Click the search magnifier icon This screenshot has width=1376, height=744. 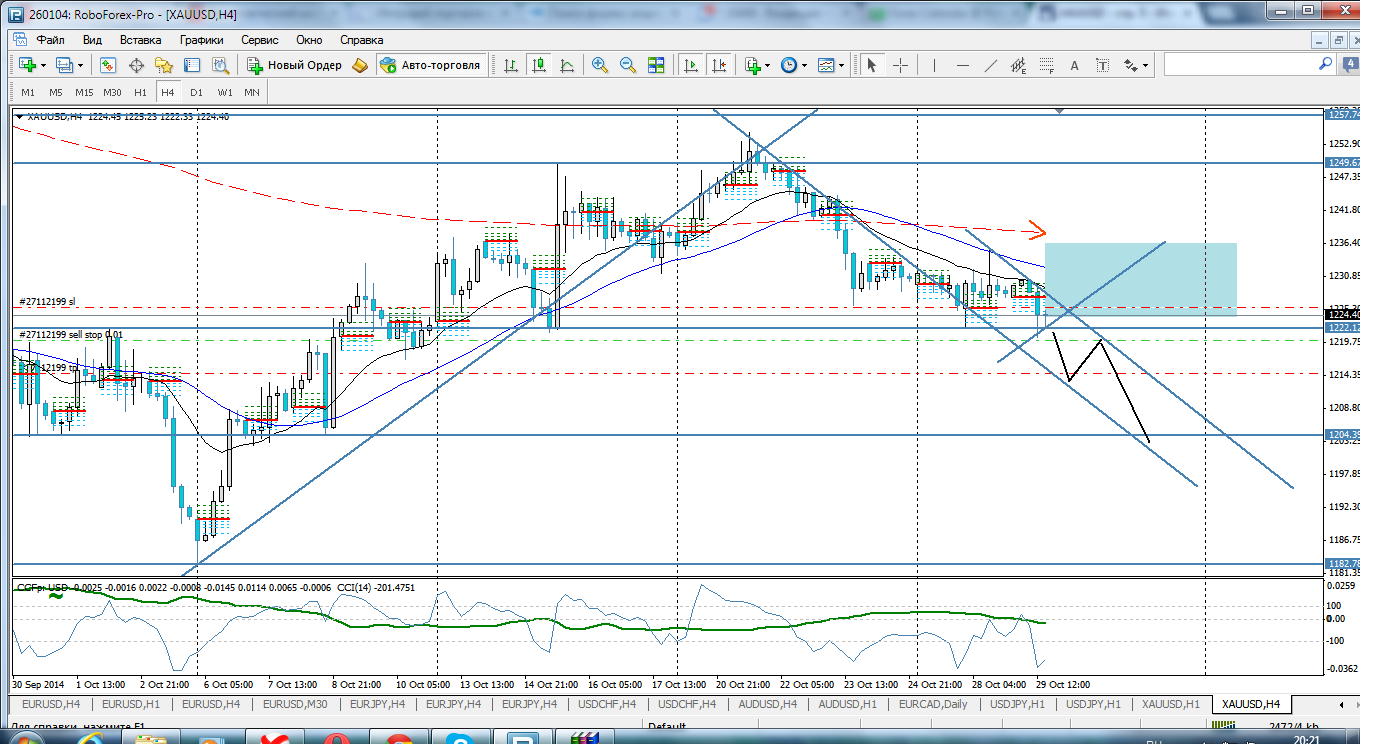pos(1326,64)
